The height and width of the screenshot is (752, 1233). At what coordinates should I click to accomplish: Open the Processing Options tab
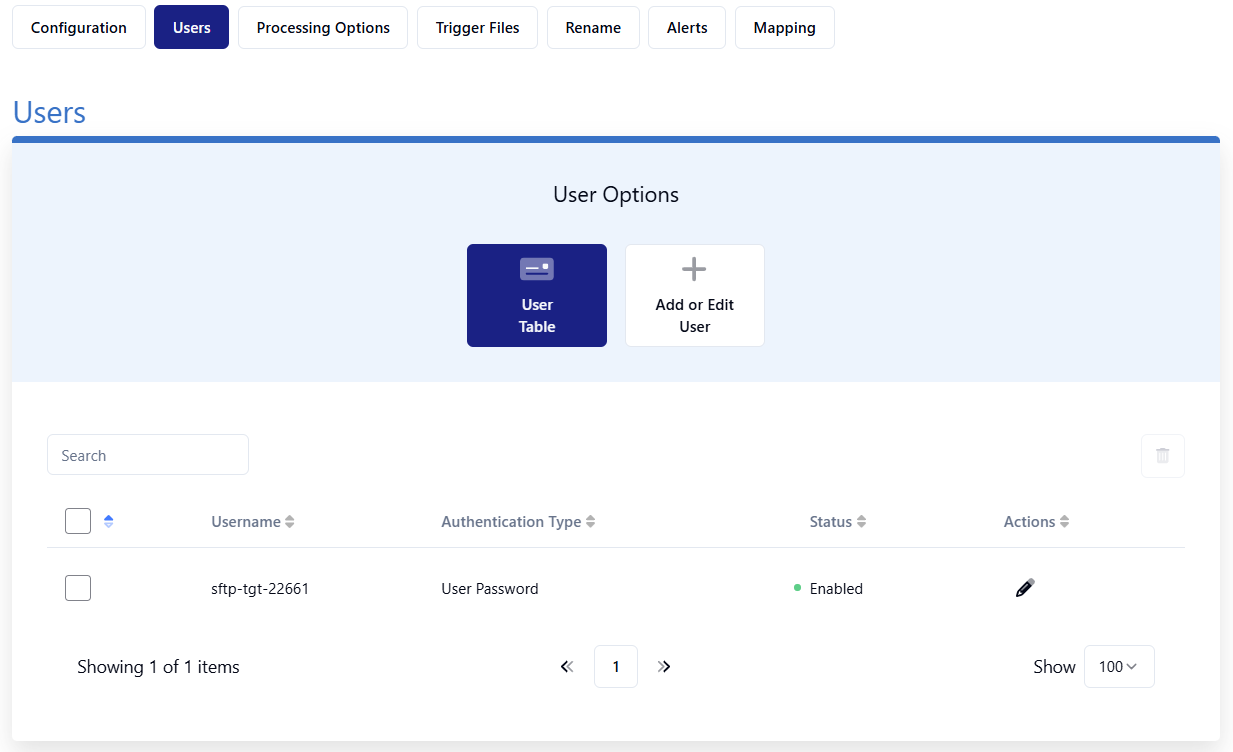(x=323, y=28)
